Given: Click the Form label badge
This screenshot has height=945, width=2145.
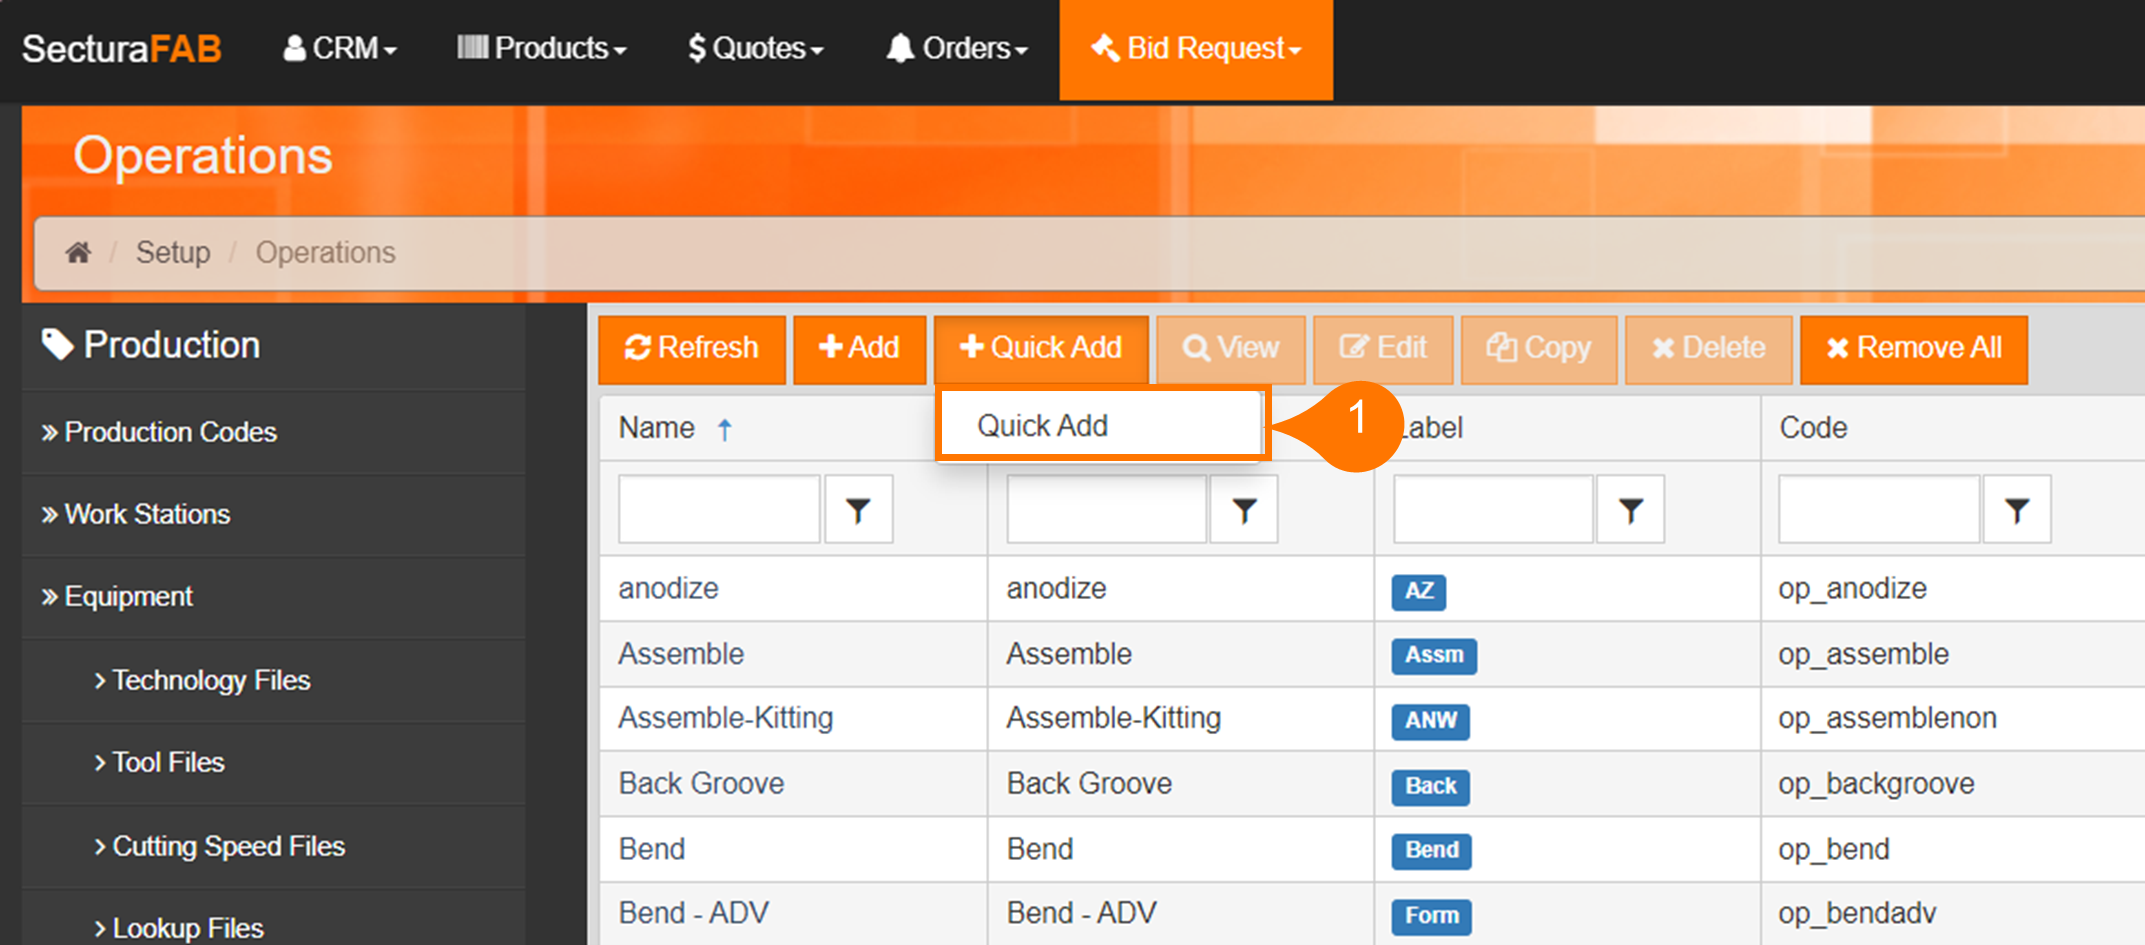Looking at the screenshot, I should tap(1431, 915).
